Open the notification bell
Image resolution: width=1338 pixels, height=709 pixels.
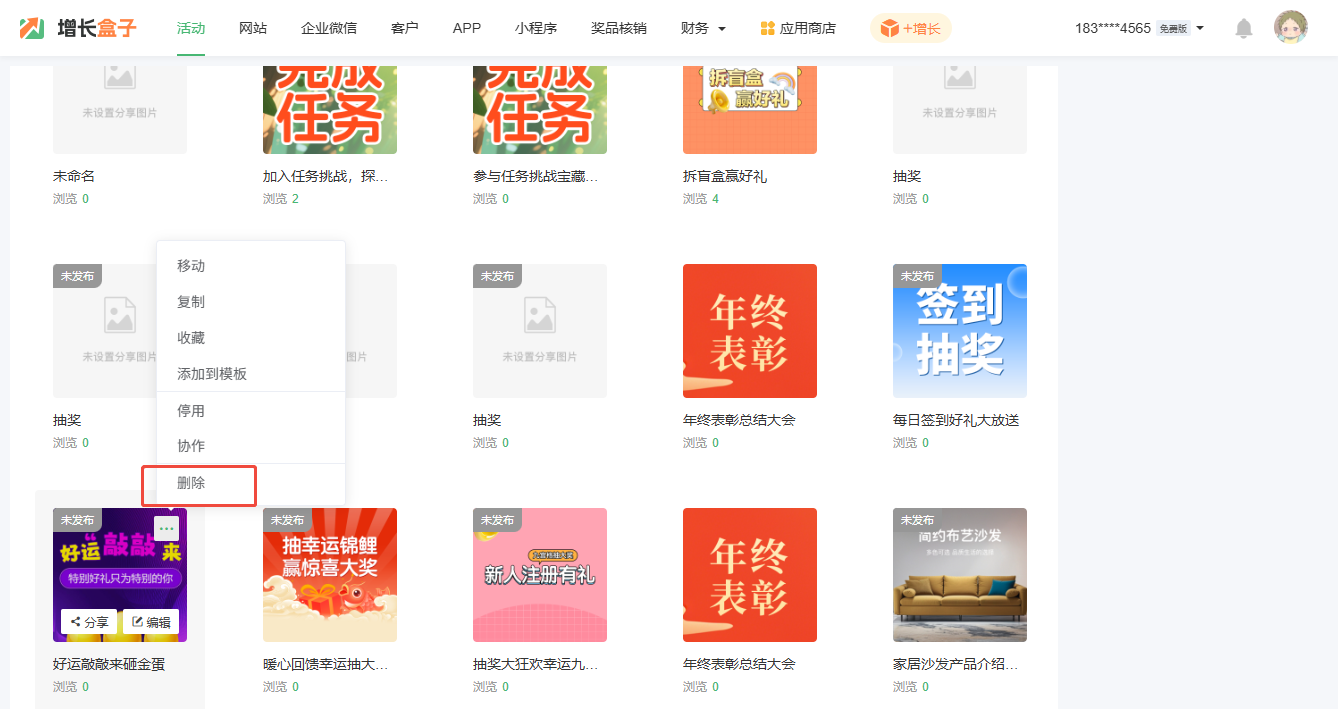[1244, 28]
